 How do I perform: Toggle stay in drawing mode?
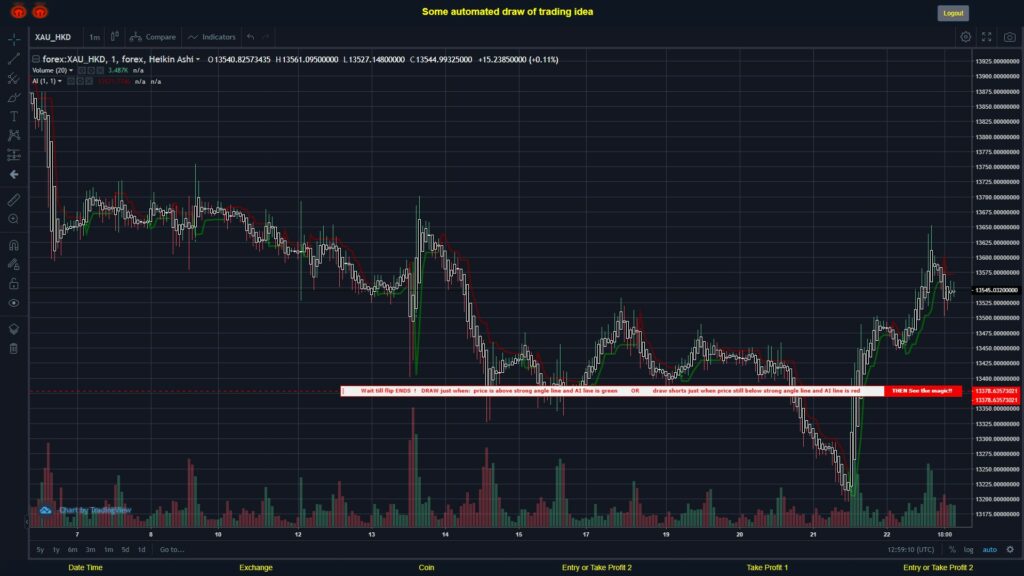(14, 264)
